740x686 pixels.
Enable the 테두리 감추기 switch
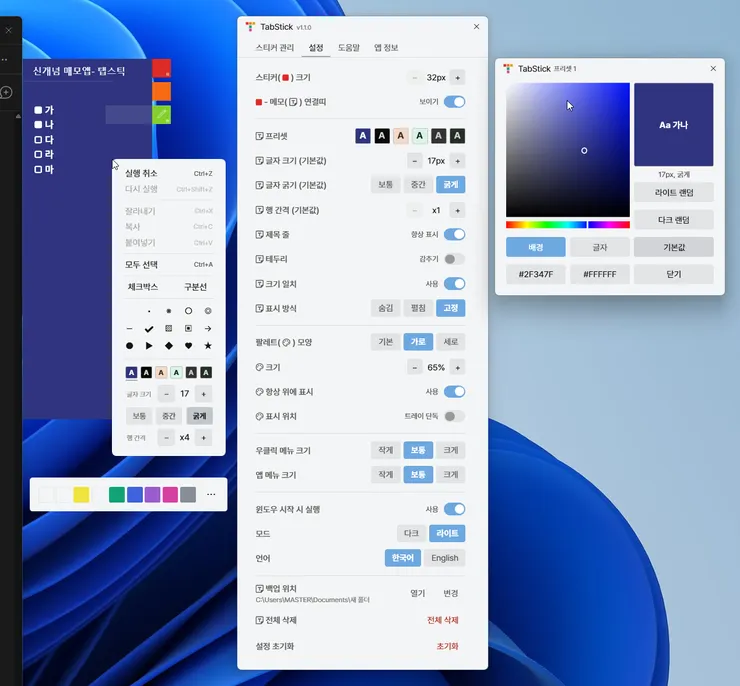(454, 259)
